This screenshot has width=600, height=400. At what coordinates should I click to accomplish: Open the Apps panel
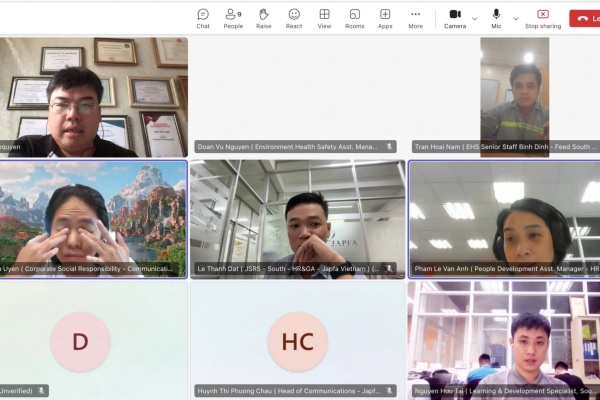click(385, 18)
